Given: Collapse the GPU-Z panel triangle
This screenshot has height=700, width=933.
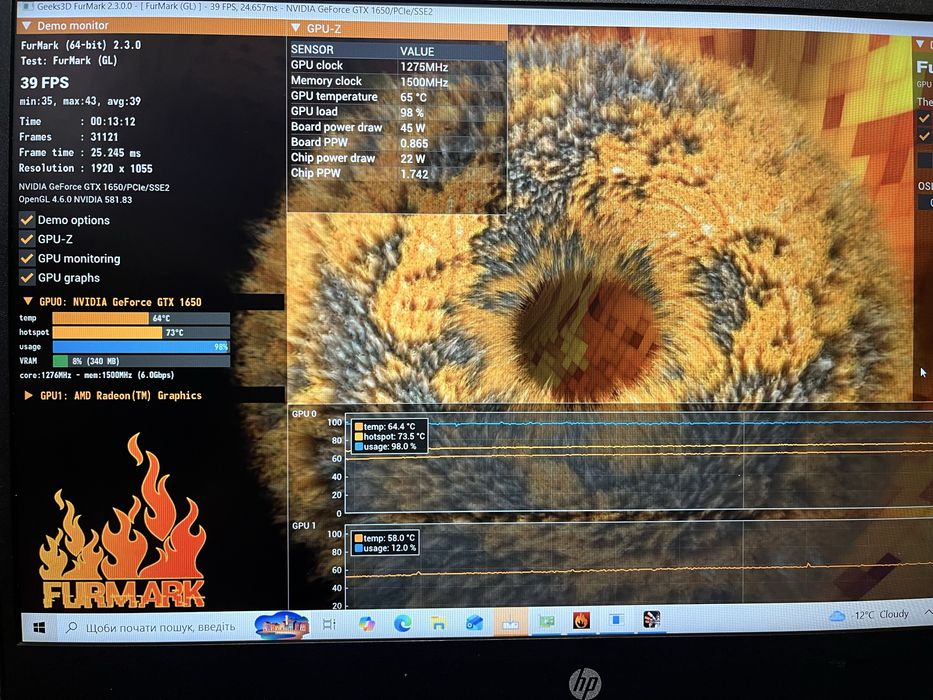Looking at the screenshot, I should coord(296,27).
